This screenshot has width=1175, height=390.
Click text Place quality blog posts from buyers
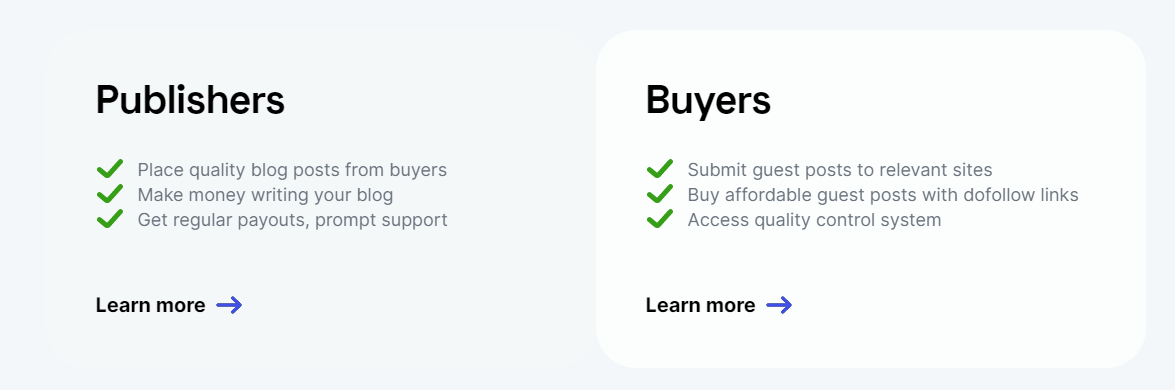[x=292, y=170]
